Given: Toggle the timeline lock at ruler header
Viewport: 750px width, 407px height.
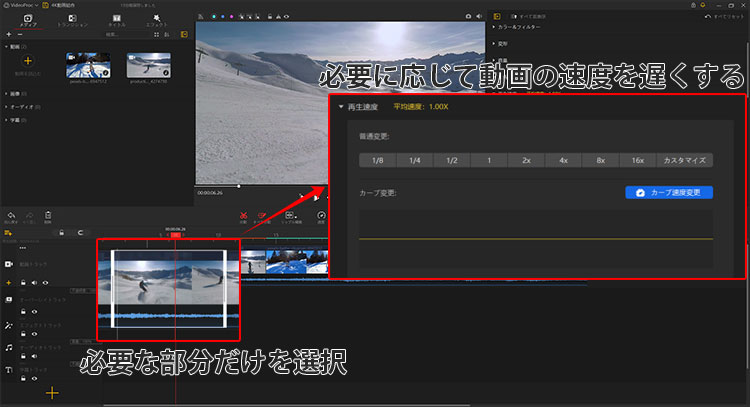Looking at the screenshot, I should [x=61, y=232].
